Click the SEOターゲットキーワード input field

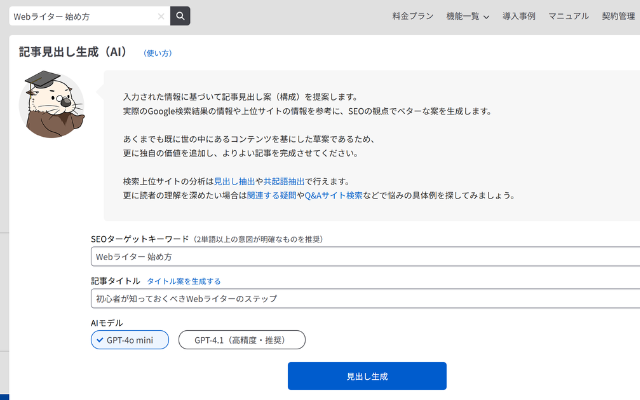(x=365, y=256)
